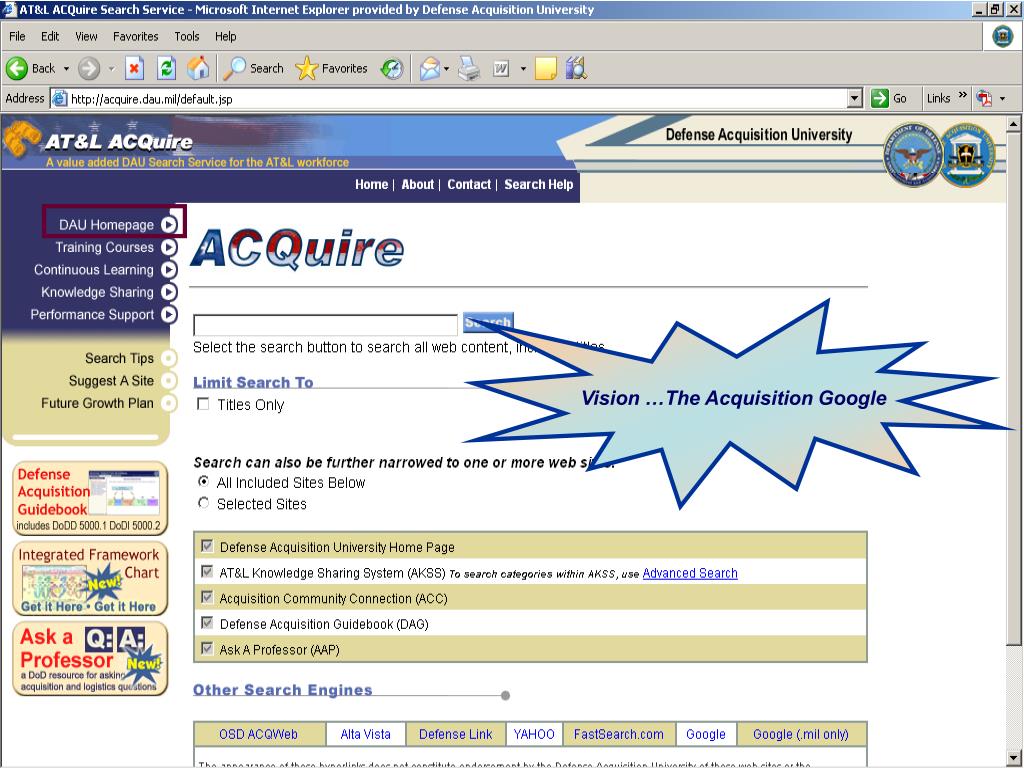Viewport: 1024px width, 768px height.
Task: Click the Department of Defense seal
Action: [912, 155]
